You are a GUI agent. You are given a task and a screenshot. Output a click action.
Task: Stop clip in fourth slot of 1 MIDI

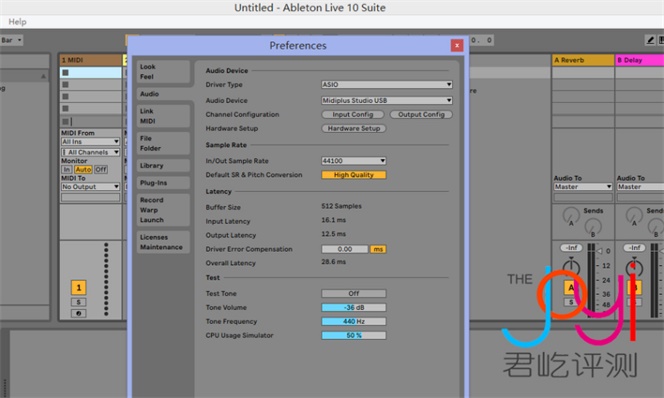(x=65, y=108)
